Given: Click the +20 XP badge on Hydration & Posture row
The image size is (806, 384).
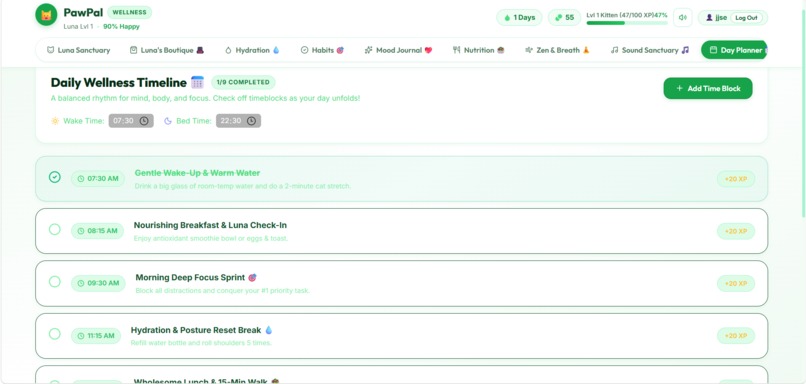Looking at the screenshot, I should [736, 336].
